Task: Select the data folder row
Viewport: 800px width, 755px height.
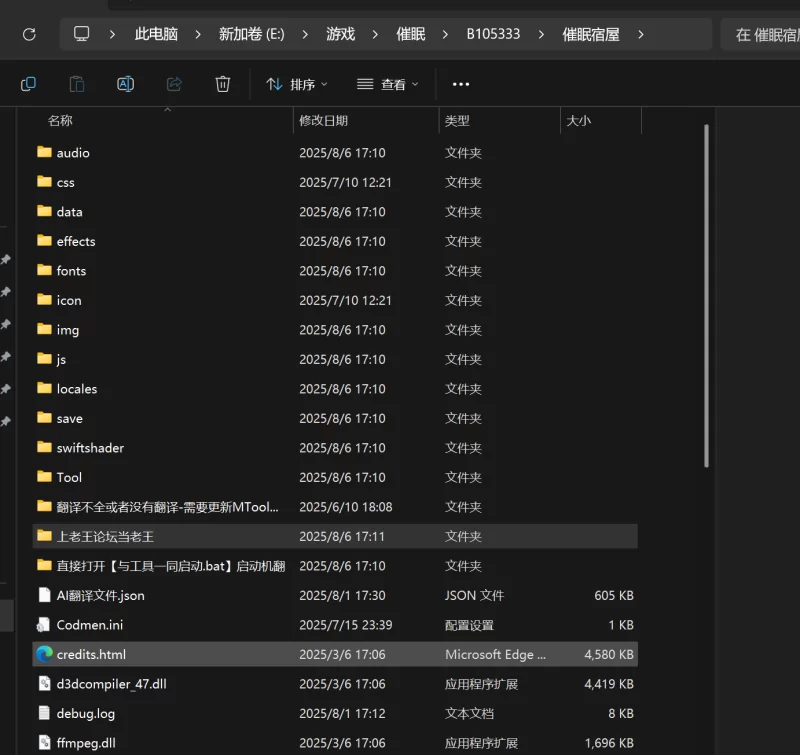Action: click(x=335, y=211)
